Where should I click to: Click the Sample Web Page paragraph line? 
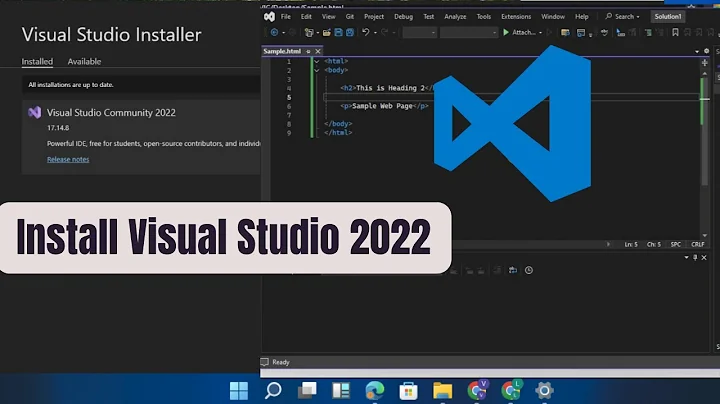[384, 106]
